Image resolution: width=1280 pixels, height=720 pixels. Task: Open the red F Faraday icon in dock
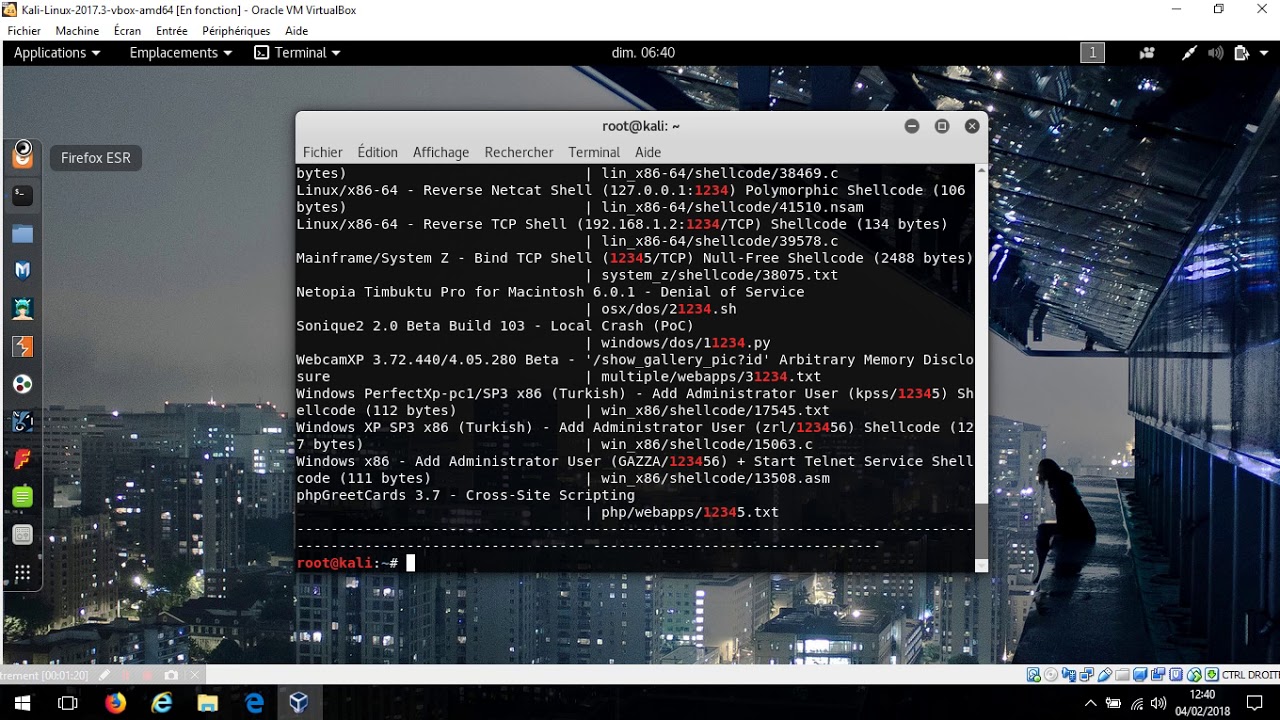[x=22, y=459]
